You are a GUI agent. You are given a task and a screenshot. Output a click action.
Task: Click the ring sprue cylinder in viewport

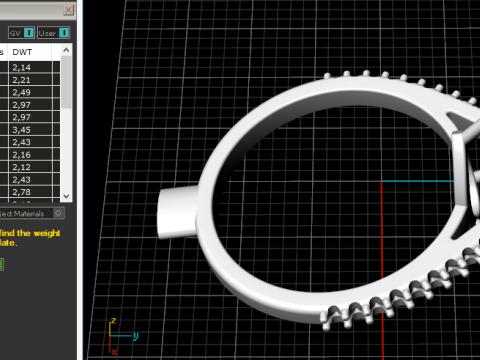[x=178, y=212]
